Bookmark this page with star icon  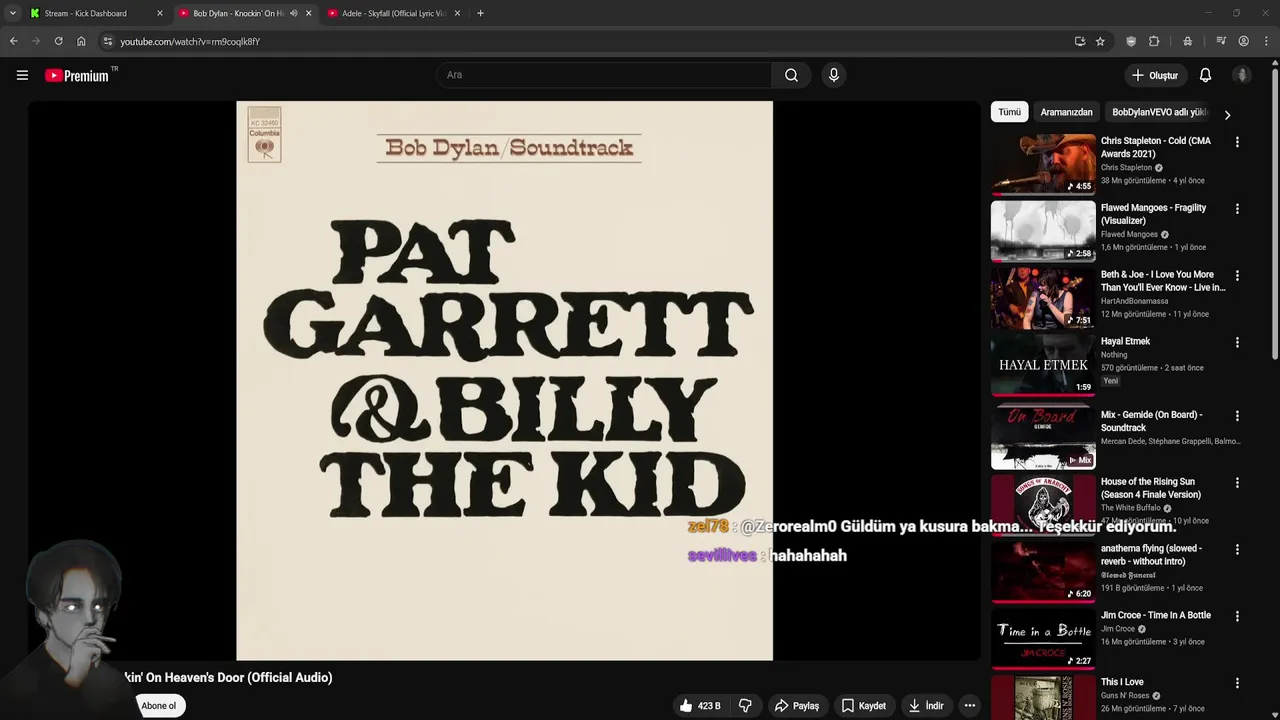point(1100,41)
